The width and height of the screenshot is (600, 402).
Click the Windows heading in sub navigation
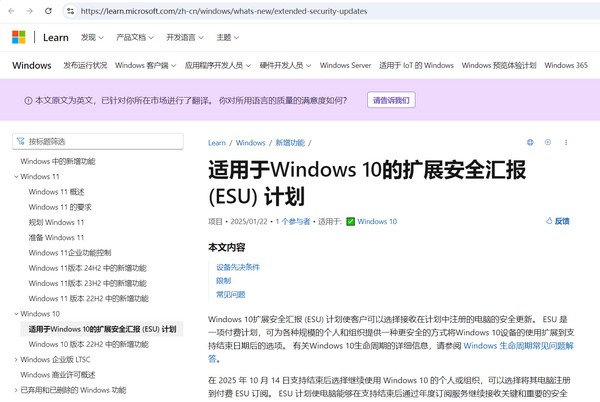pos(32,65)
